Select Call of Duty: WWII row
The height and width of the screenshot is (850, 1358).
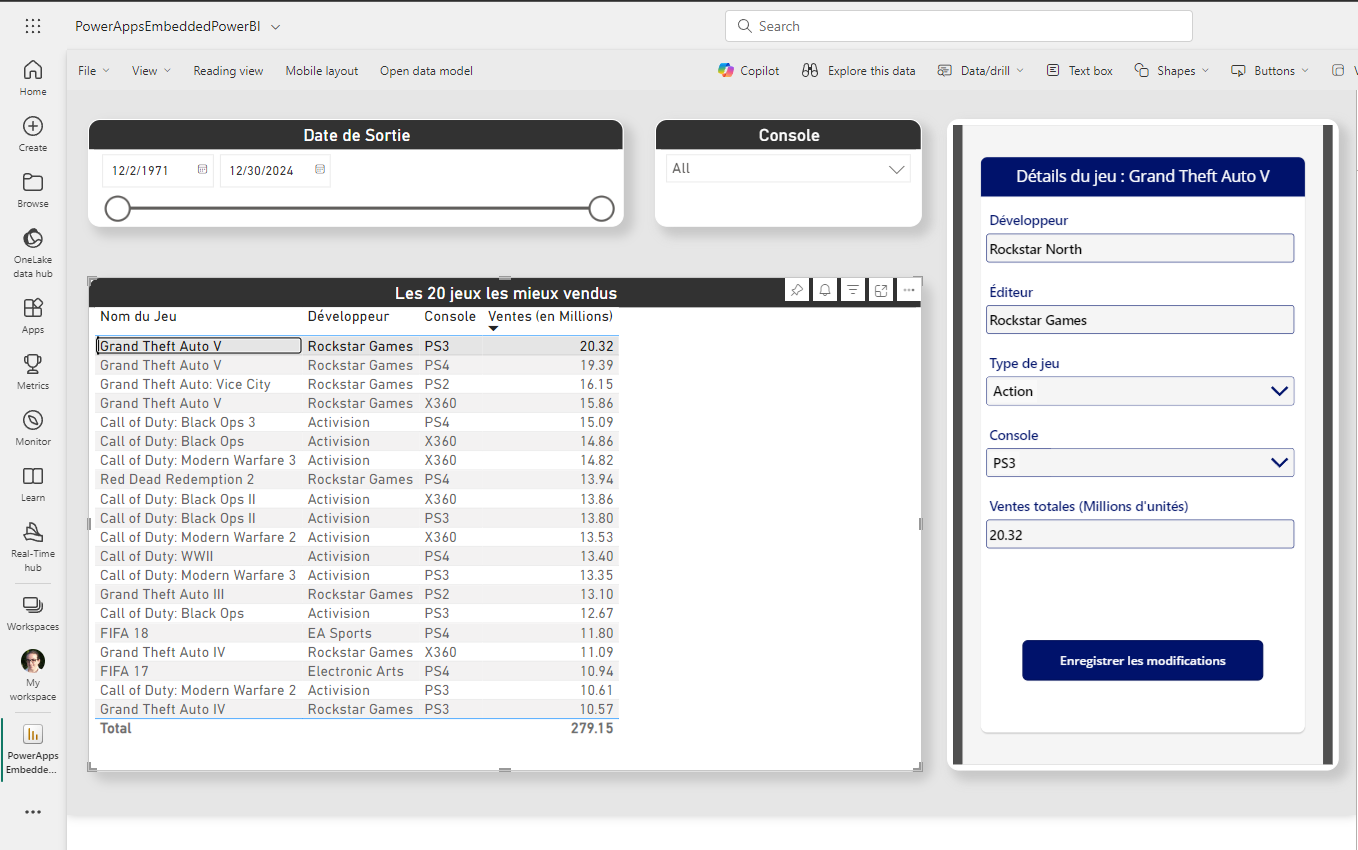[x=357, y=556]
